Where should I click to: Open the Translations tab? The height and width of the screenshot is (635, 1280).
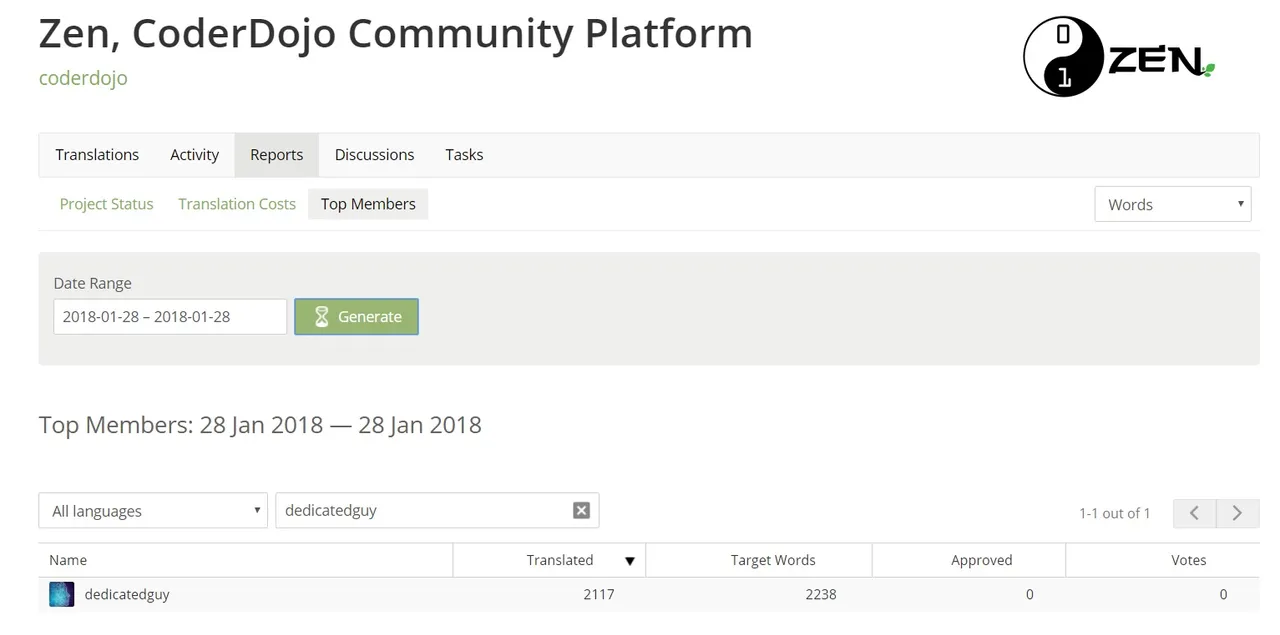tap(97, 155)
